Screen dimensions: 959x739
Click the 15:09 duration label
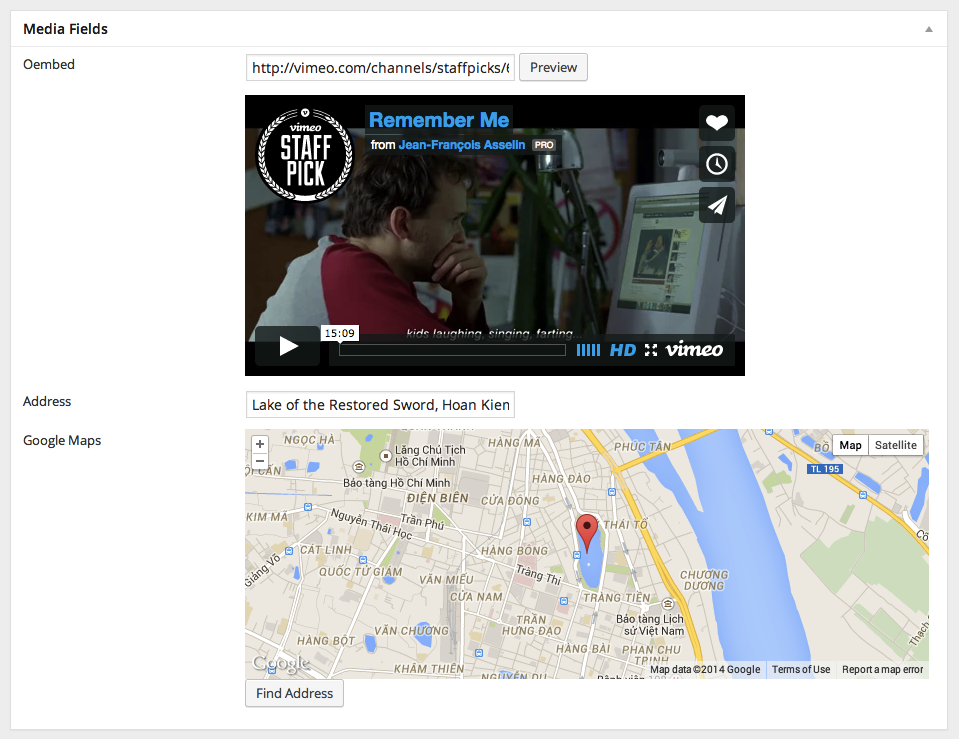[339, 333]
